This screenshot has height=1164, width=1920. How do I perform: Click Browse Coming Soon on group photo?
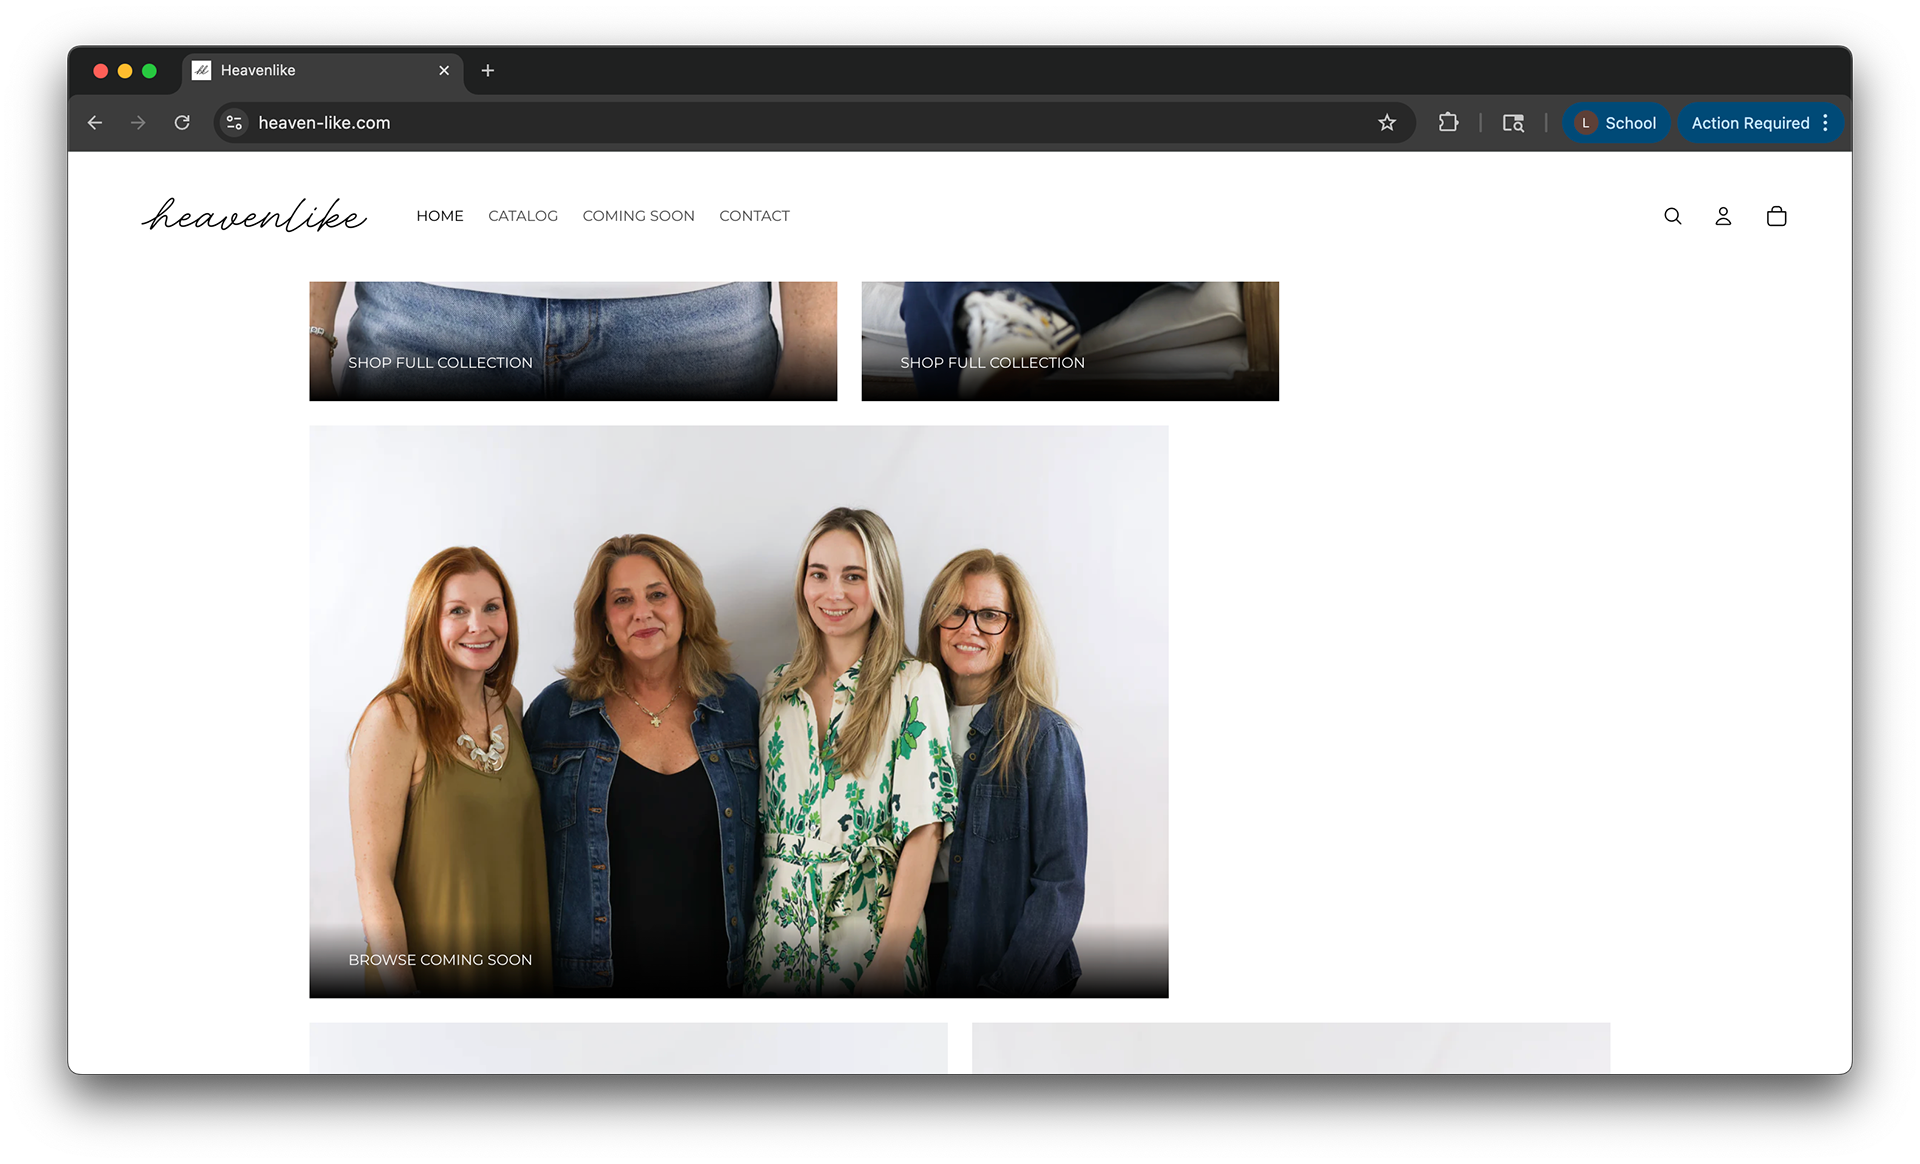point(440,960)
